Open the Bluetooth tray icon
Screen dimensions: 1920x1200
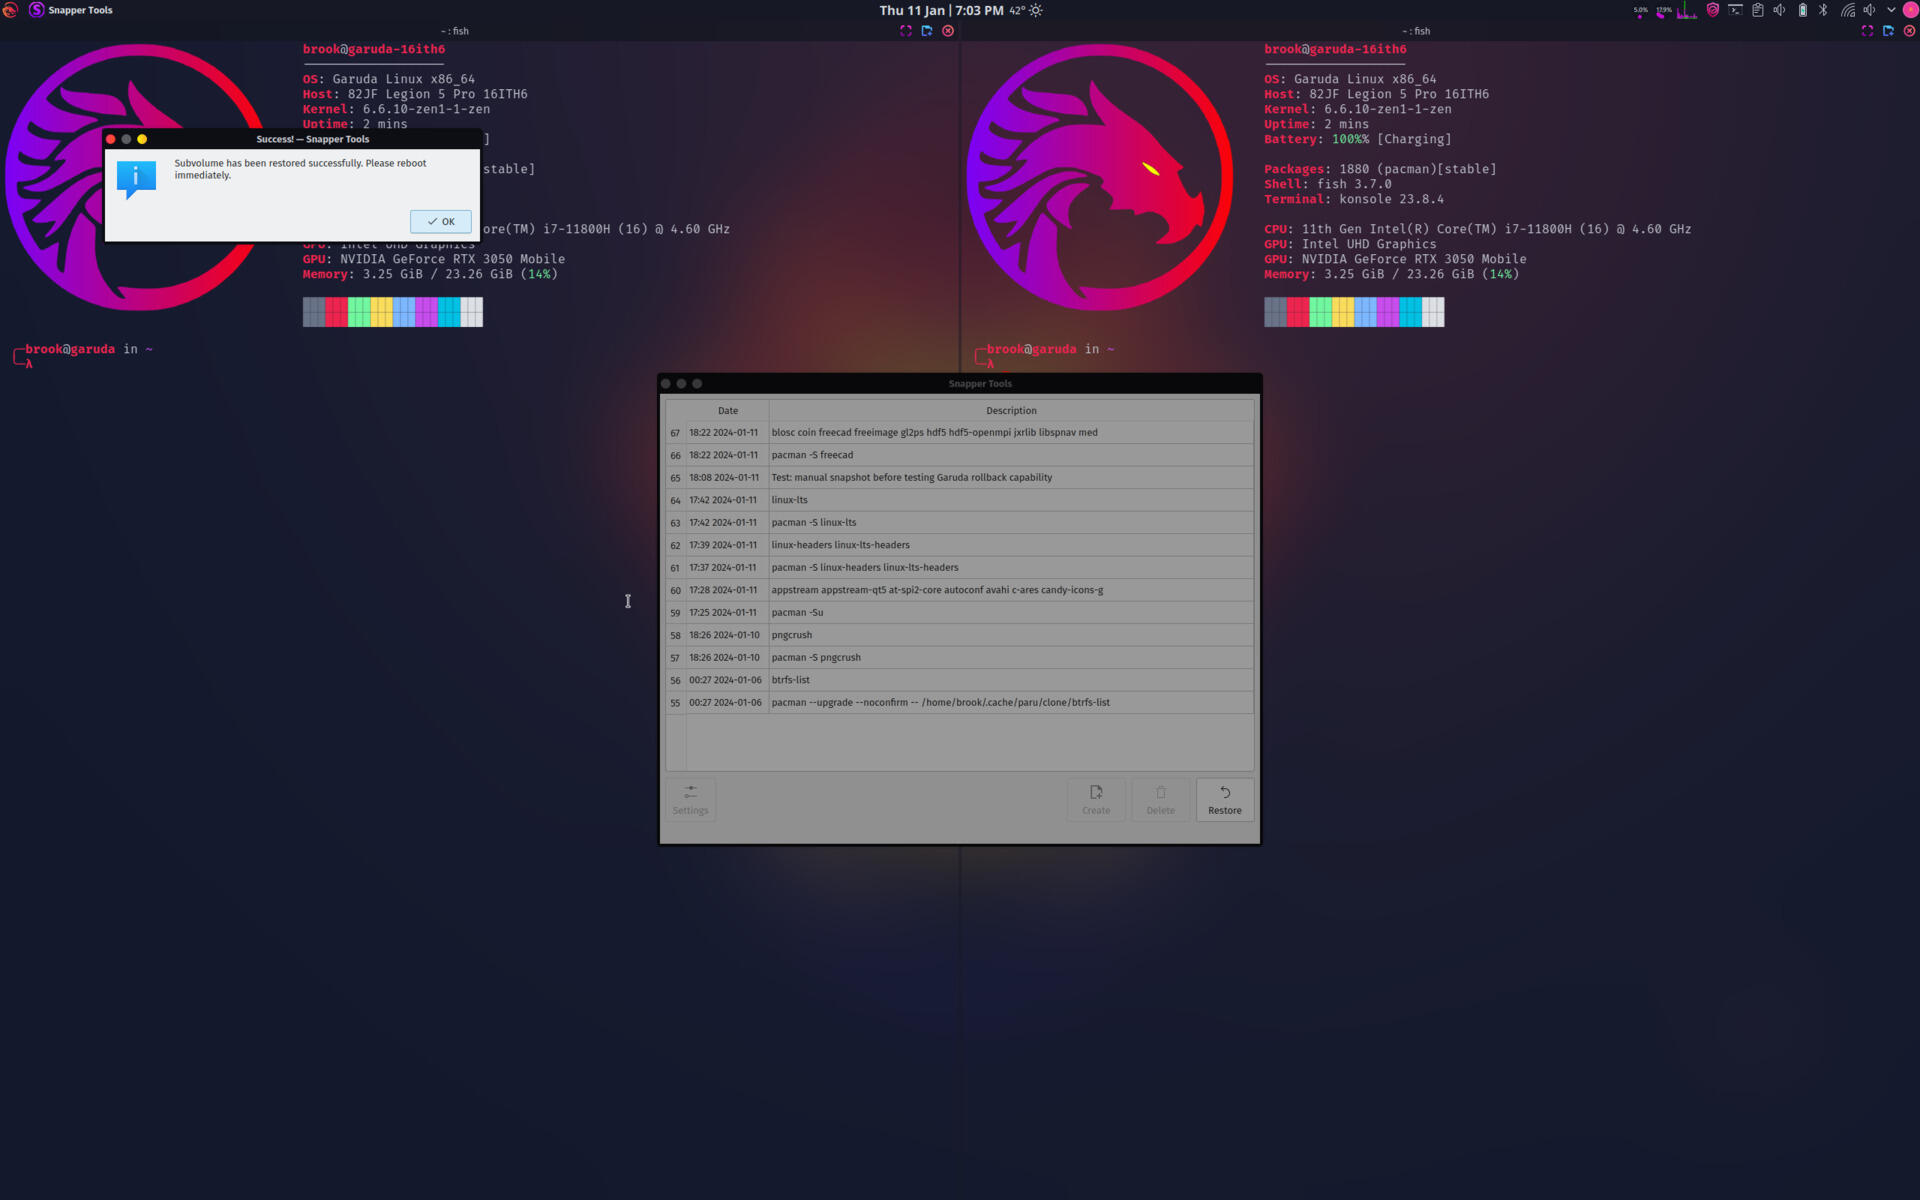click(1823, 10)
